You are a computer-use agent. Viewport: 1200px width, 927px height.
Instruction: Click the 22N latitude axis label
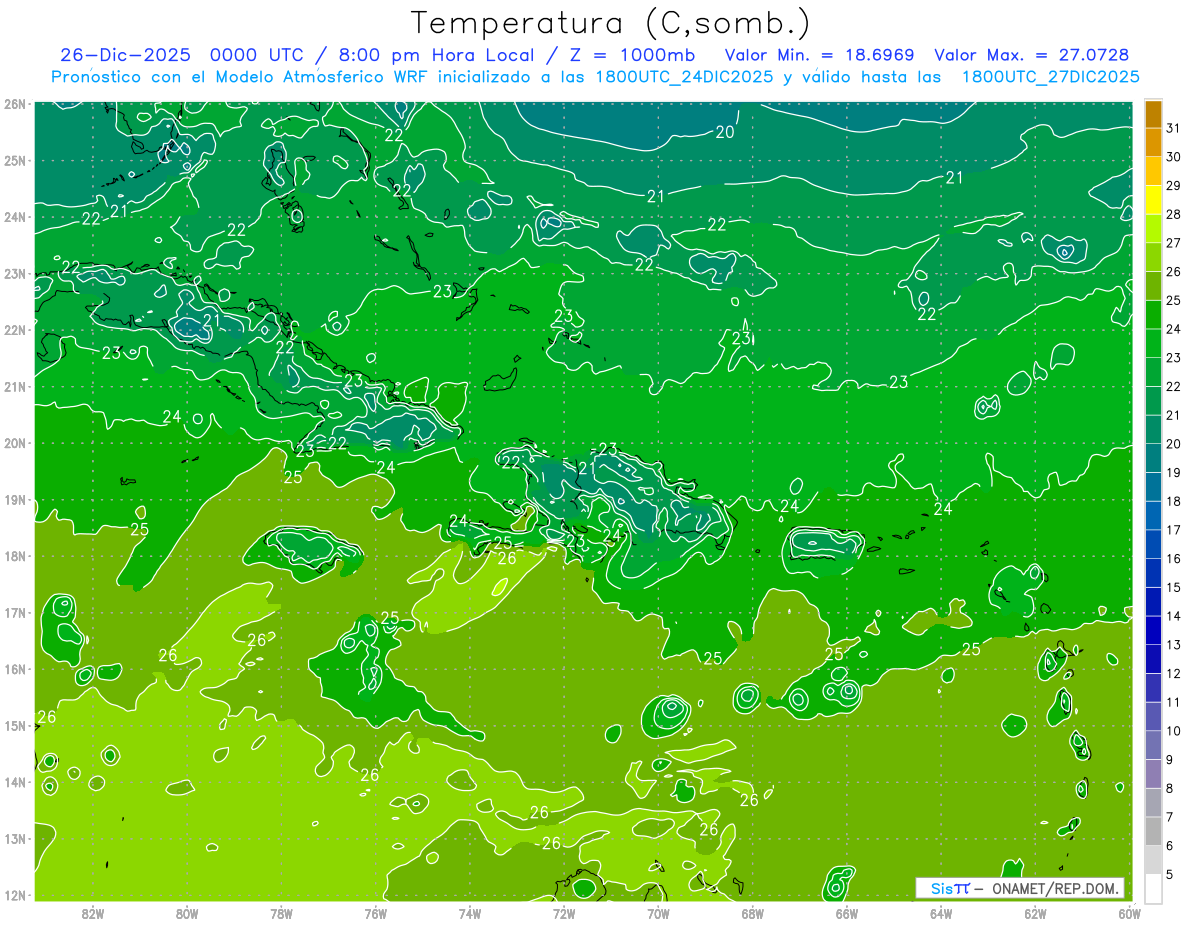pyautogui.click(x=15, y=330)
